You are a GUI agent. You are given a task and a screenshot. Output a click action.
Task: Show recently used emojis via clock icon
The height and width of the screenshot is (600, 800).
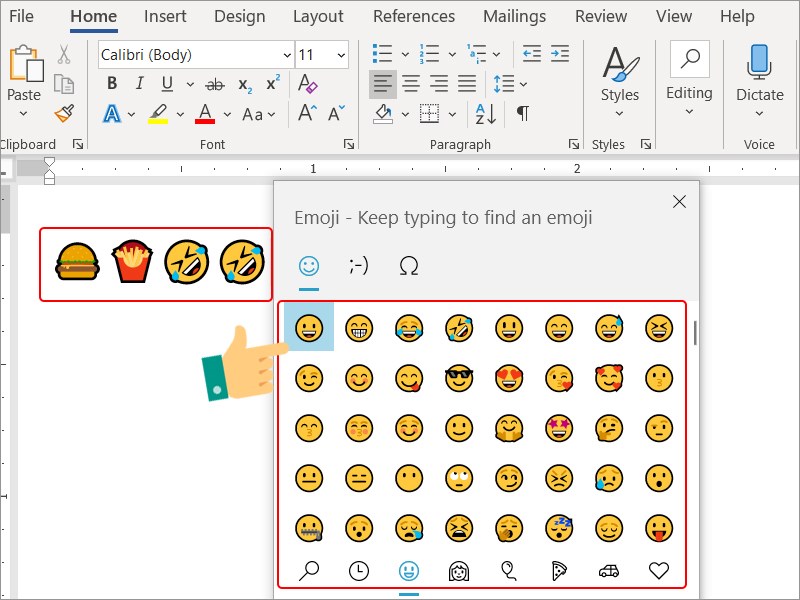click(x=358, y=571)
